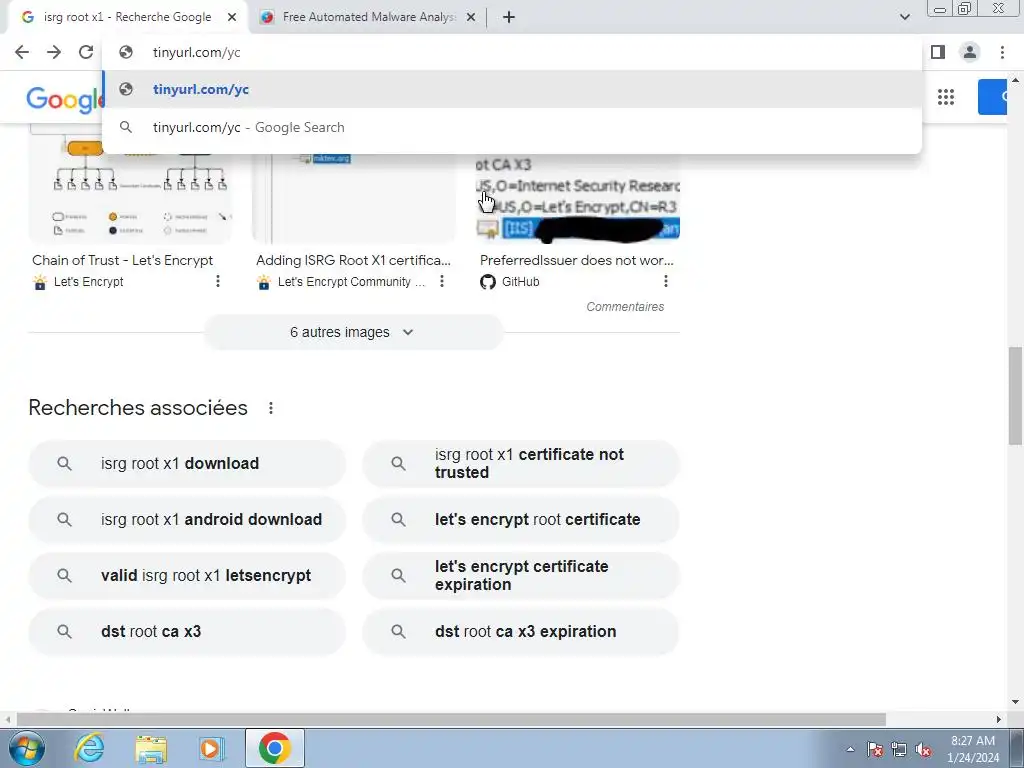Click the network tray icon

pos(899,749)
